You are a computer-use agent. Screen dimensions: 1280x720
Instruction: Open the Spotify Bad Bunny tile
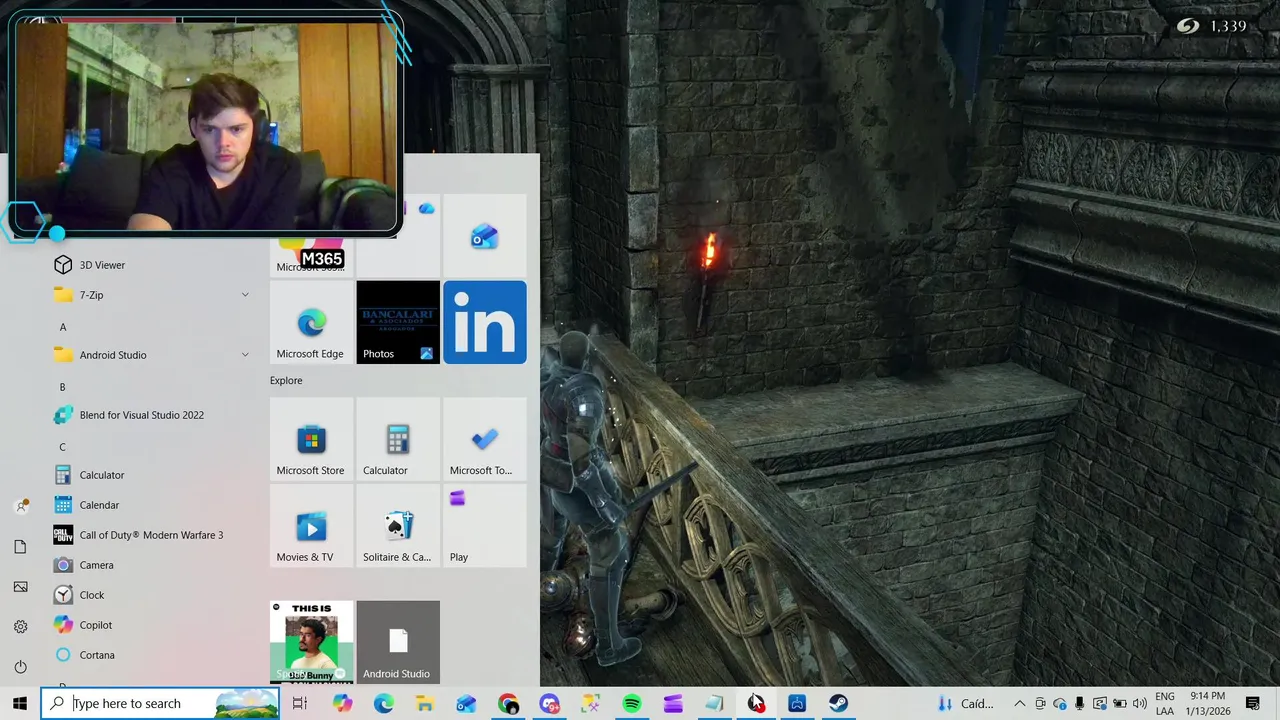(311, 642)
